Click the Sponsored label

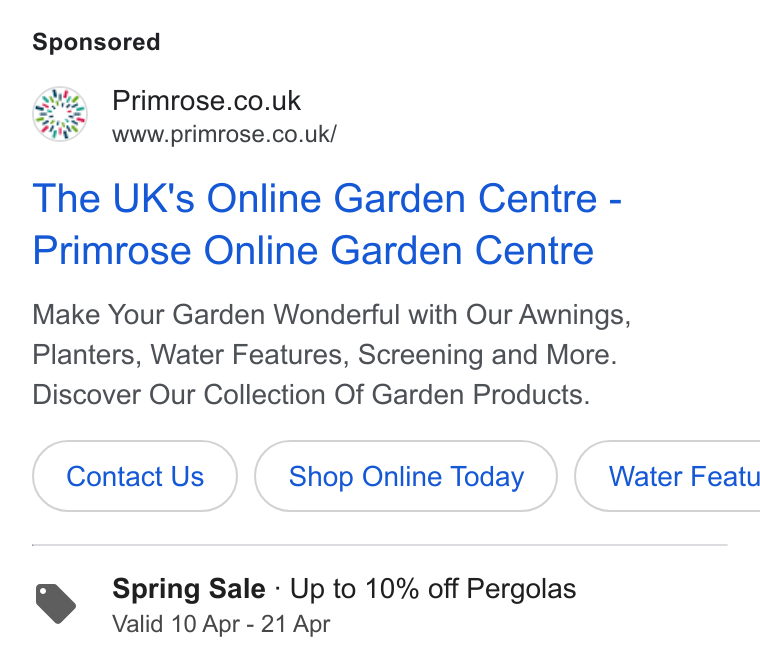(x=96, y=42)
